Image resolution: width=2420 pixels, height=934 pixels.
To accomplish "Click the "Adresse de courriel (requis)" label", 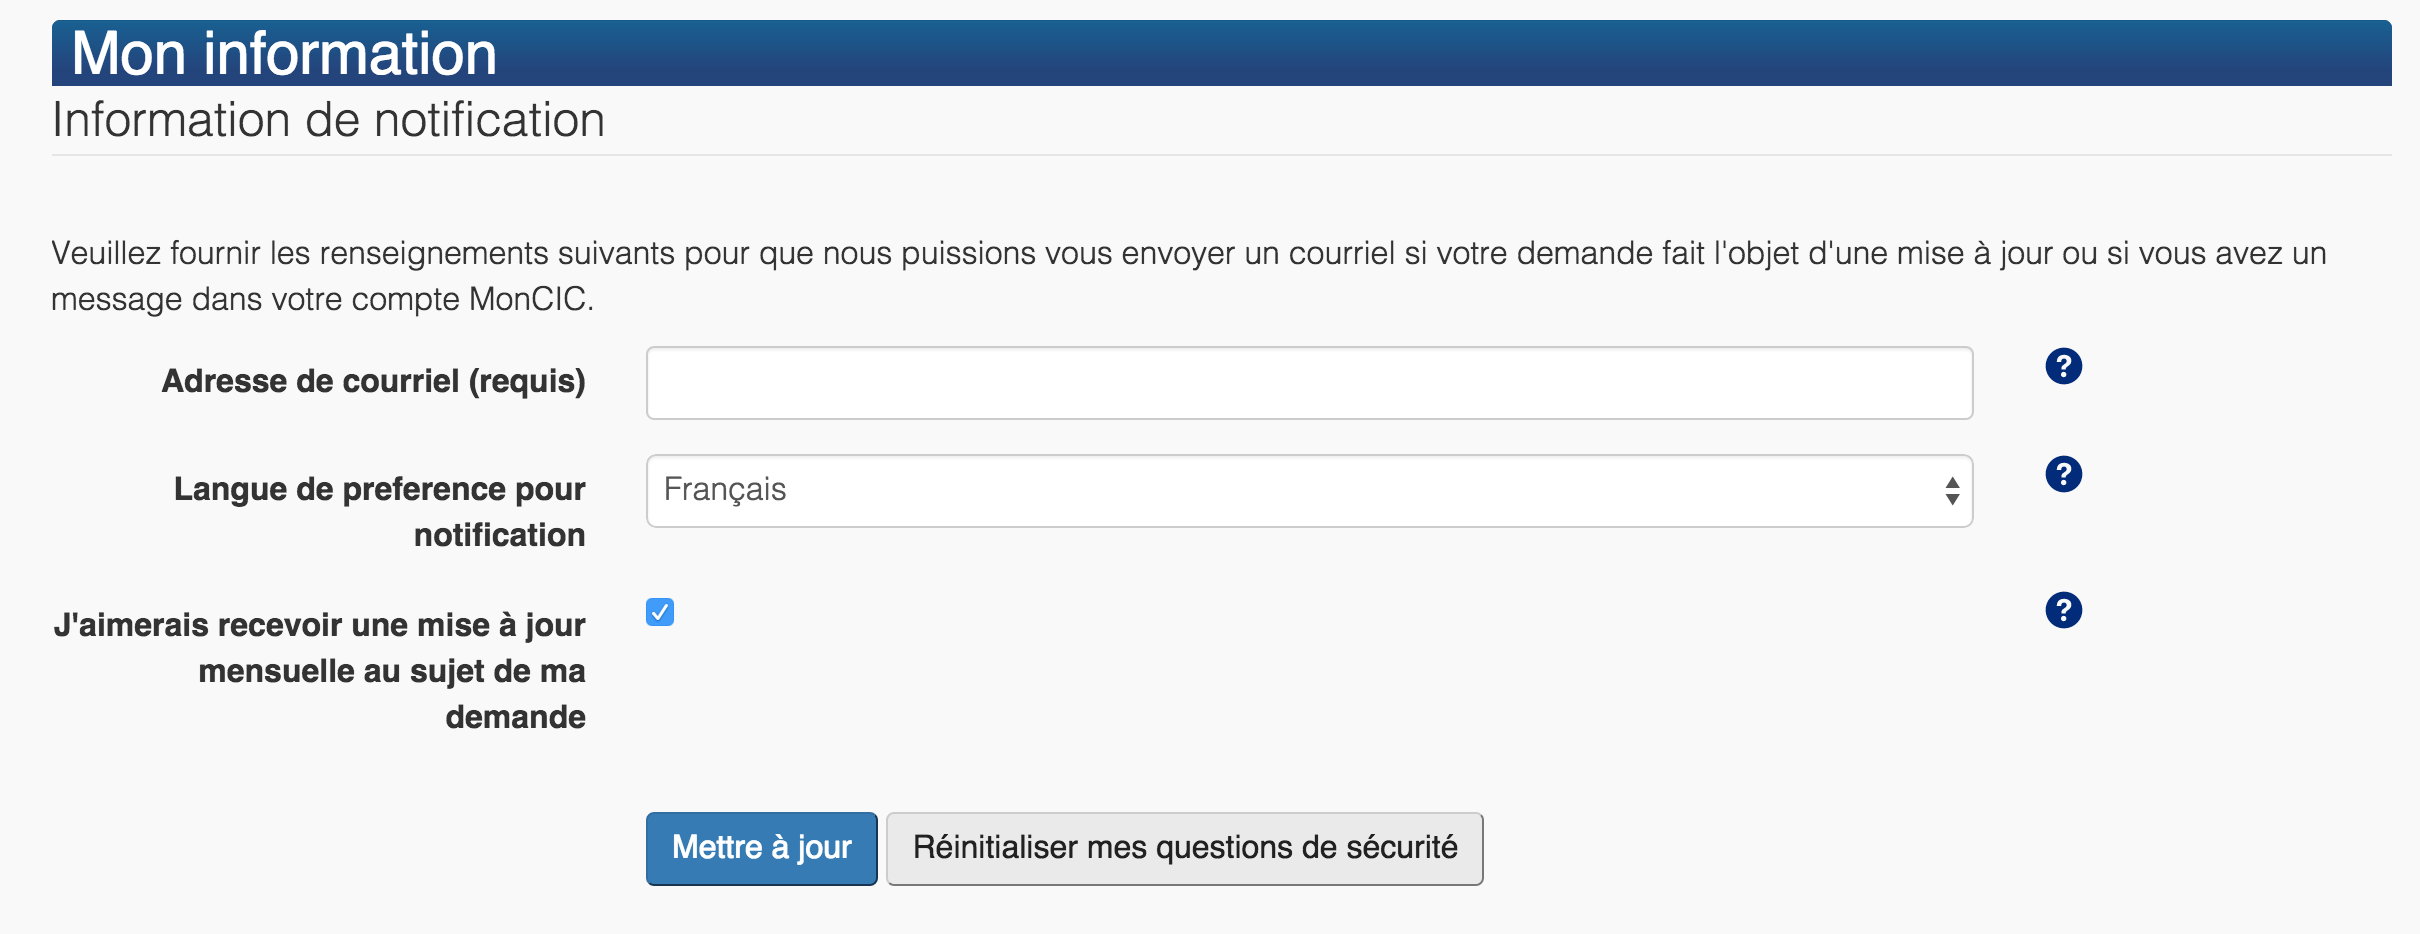I will 373,382.
